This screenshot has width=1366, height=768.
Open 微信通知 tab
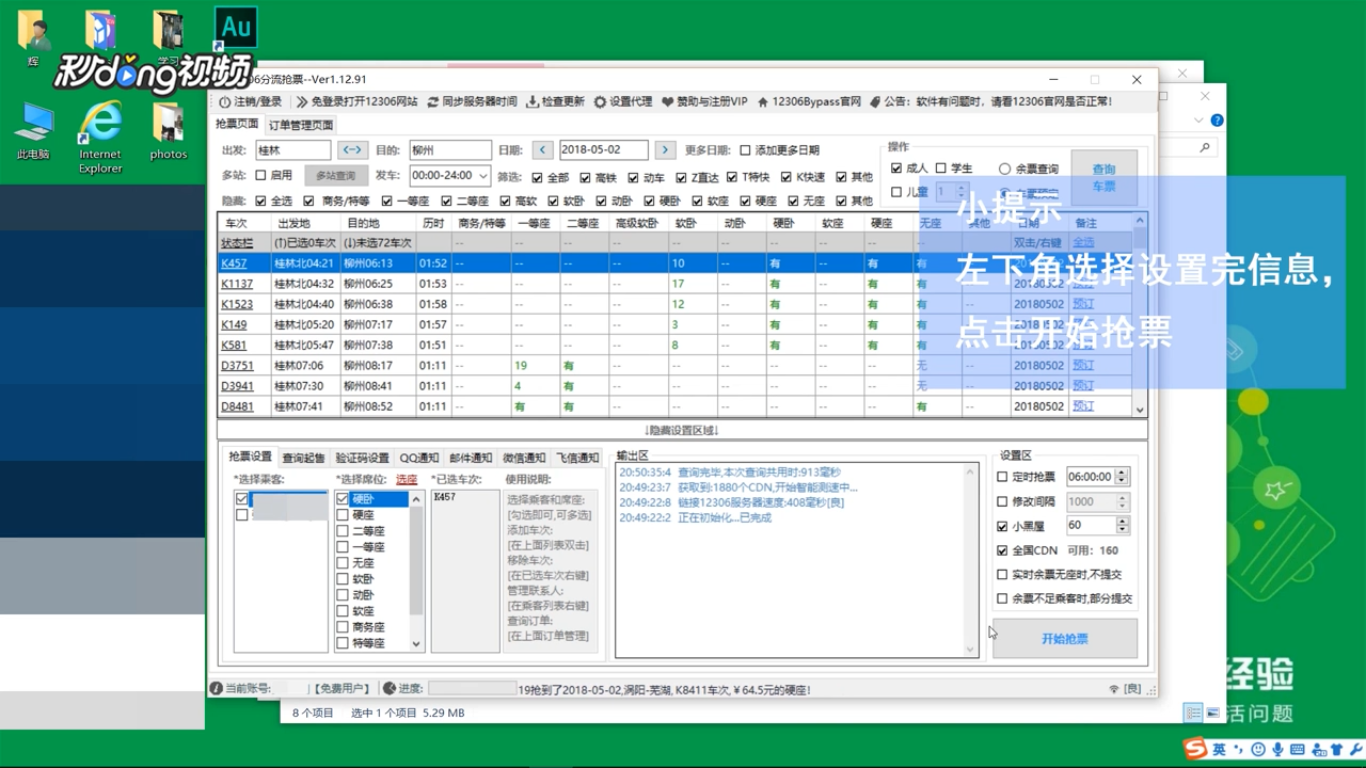(524, 458)
